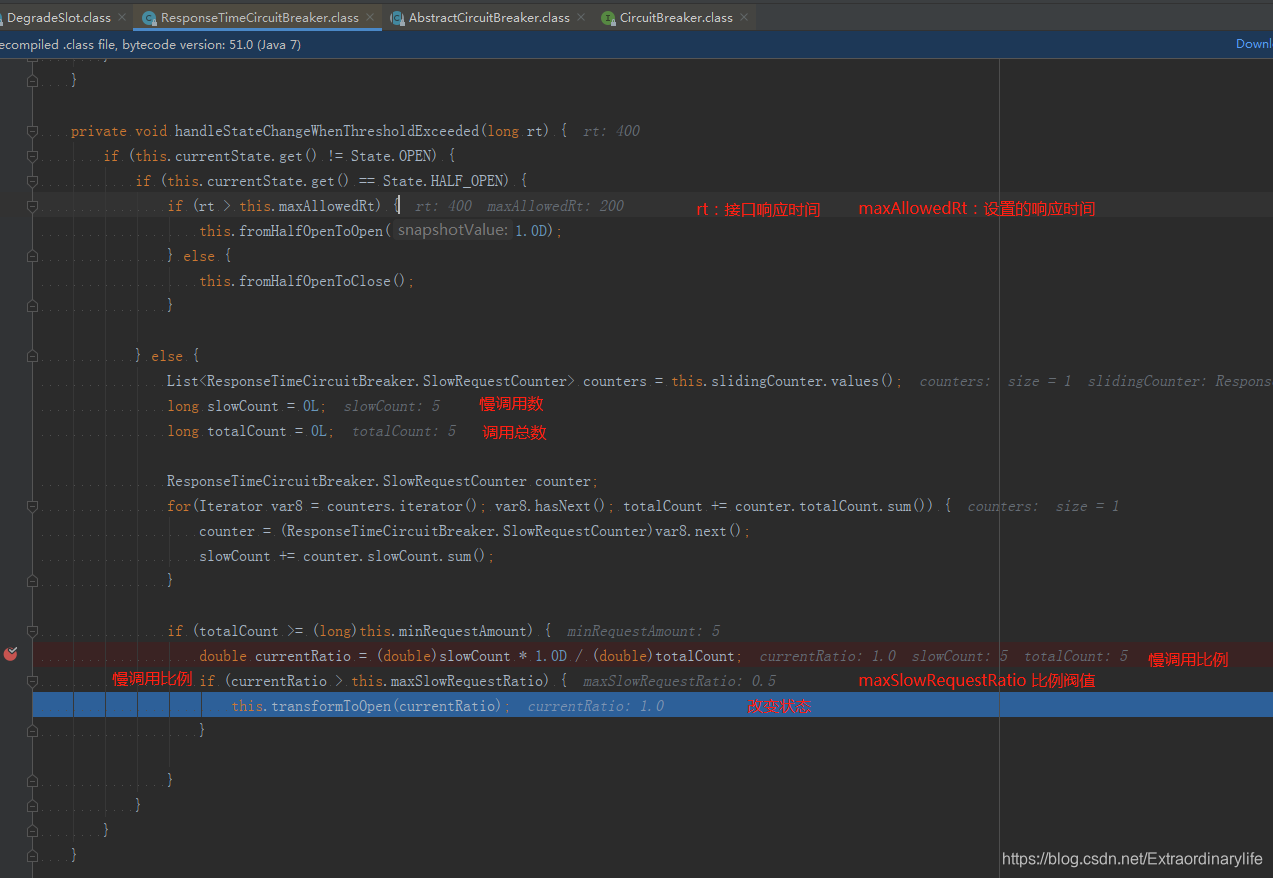Close the ResponseTimeCircuitBreaker.class tab
The height and width of the screenshot is (878, 1273).
pyautogui.click(x=370, y=18)
